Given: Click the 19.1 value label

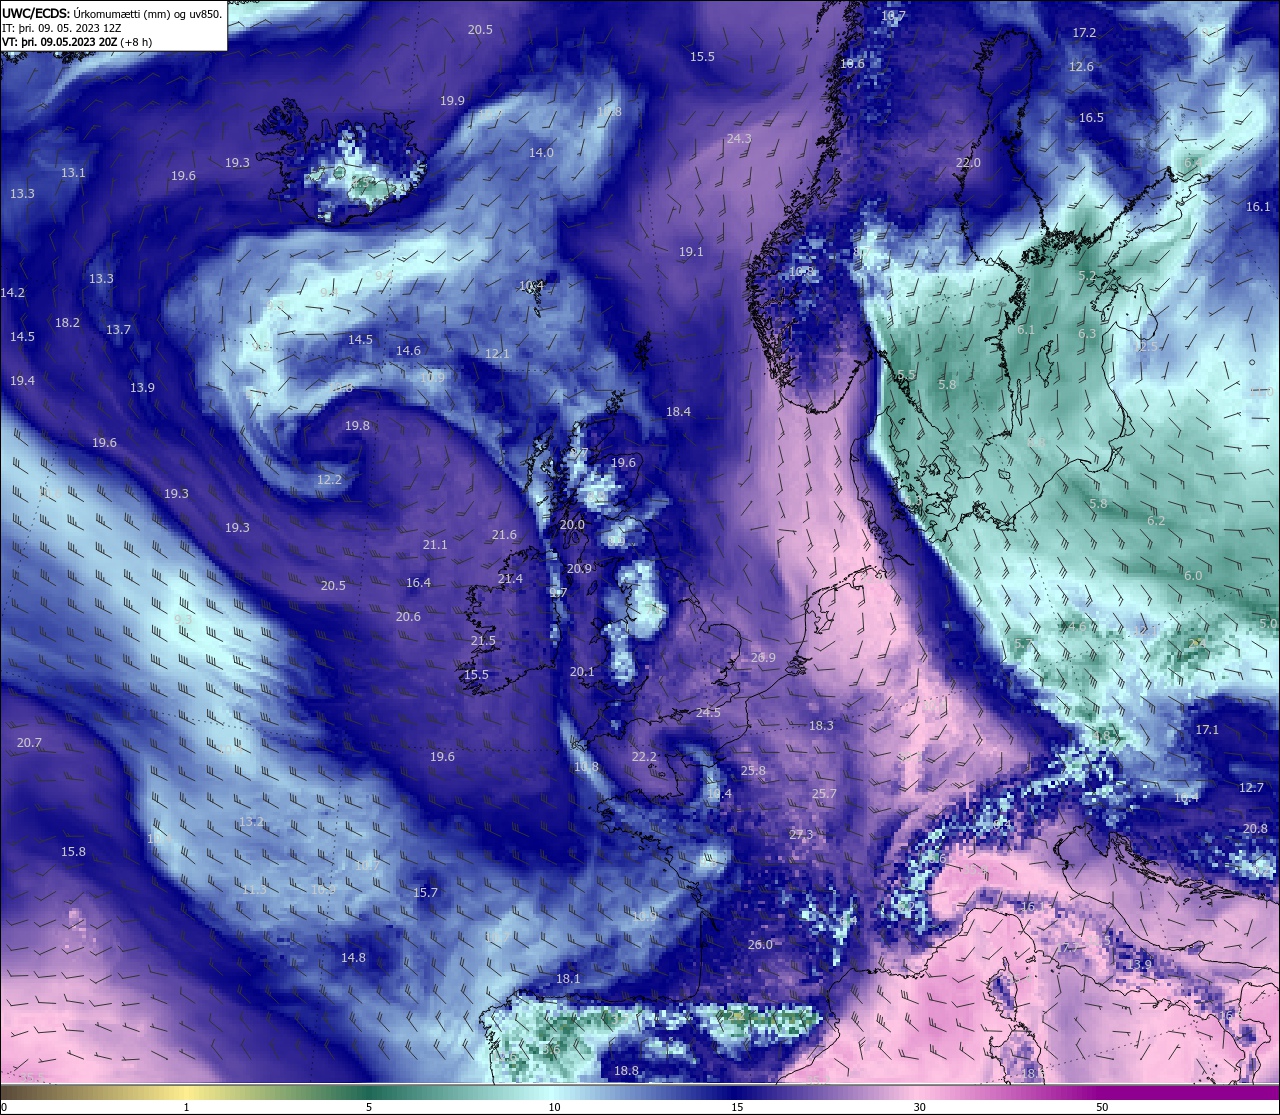Looking at the screenshot, I should pos(691,252).
